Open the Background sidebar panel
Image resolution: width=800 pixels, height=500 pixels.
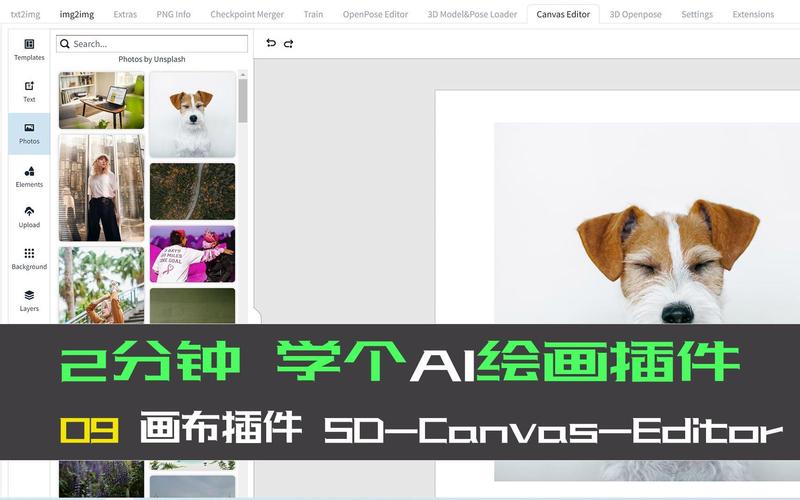pyautogui.click(x=29, y=259)
